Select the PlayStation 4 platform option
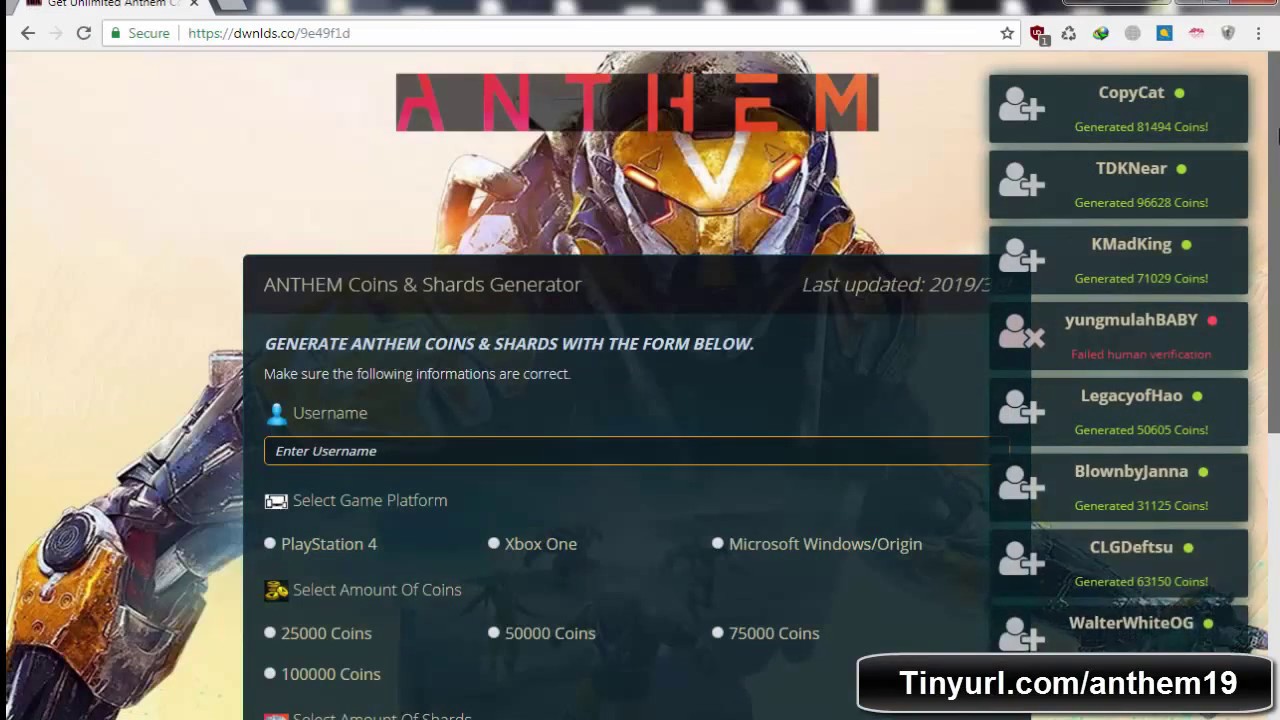1280x720 pixels. [x=270, y=543]
